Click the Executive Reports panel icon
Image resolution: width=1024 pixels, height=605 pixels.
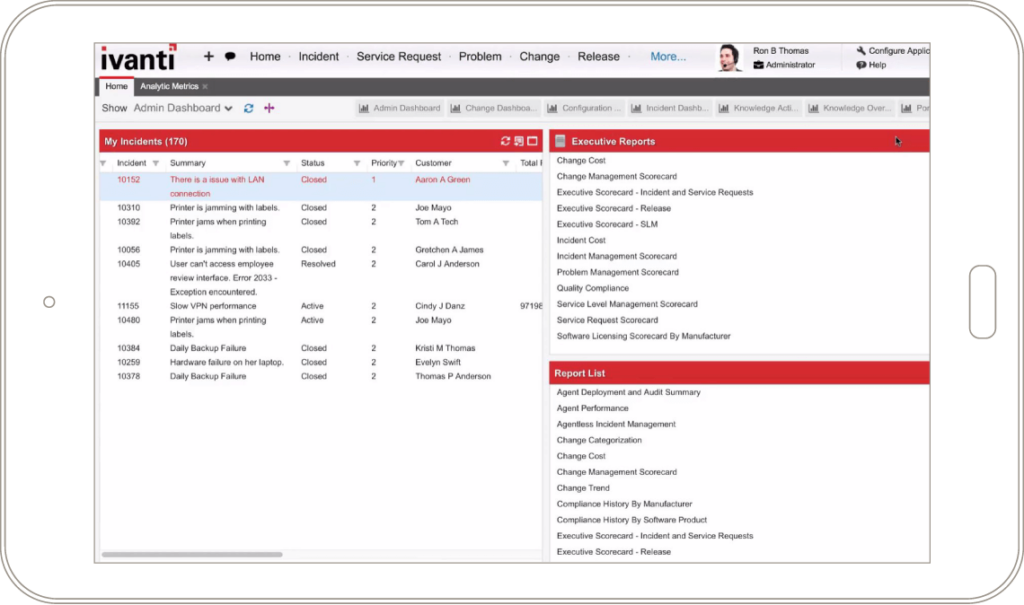pyautogui.click(x=560, y=141)
